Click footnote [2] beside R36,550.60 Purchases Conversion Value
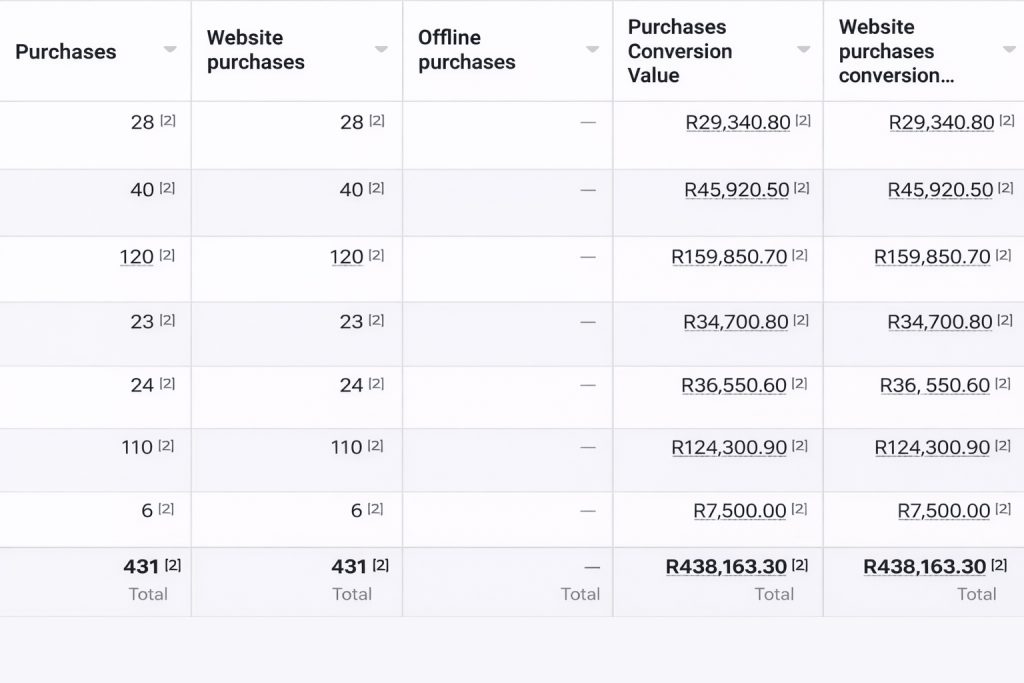The width and height of the screenshot is (1024, 683). click(x=802, y=383)
